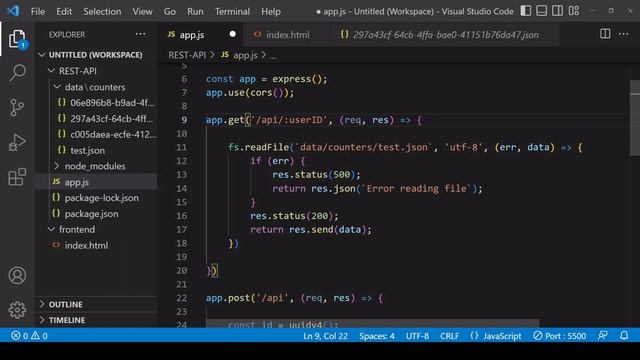
Task: Go to line via Ln 9, Col 22
Action: pos(325,336)
